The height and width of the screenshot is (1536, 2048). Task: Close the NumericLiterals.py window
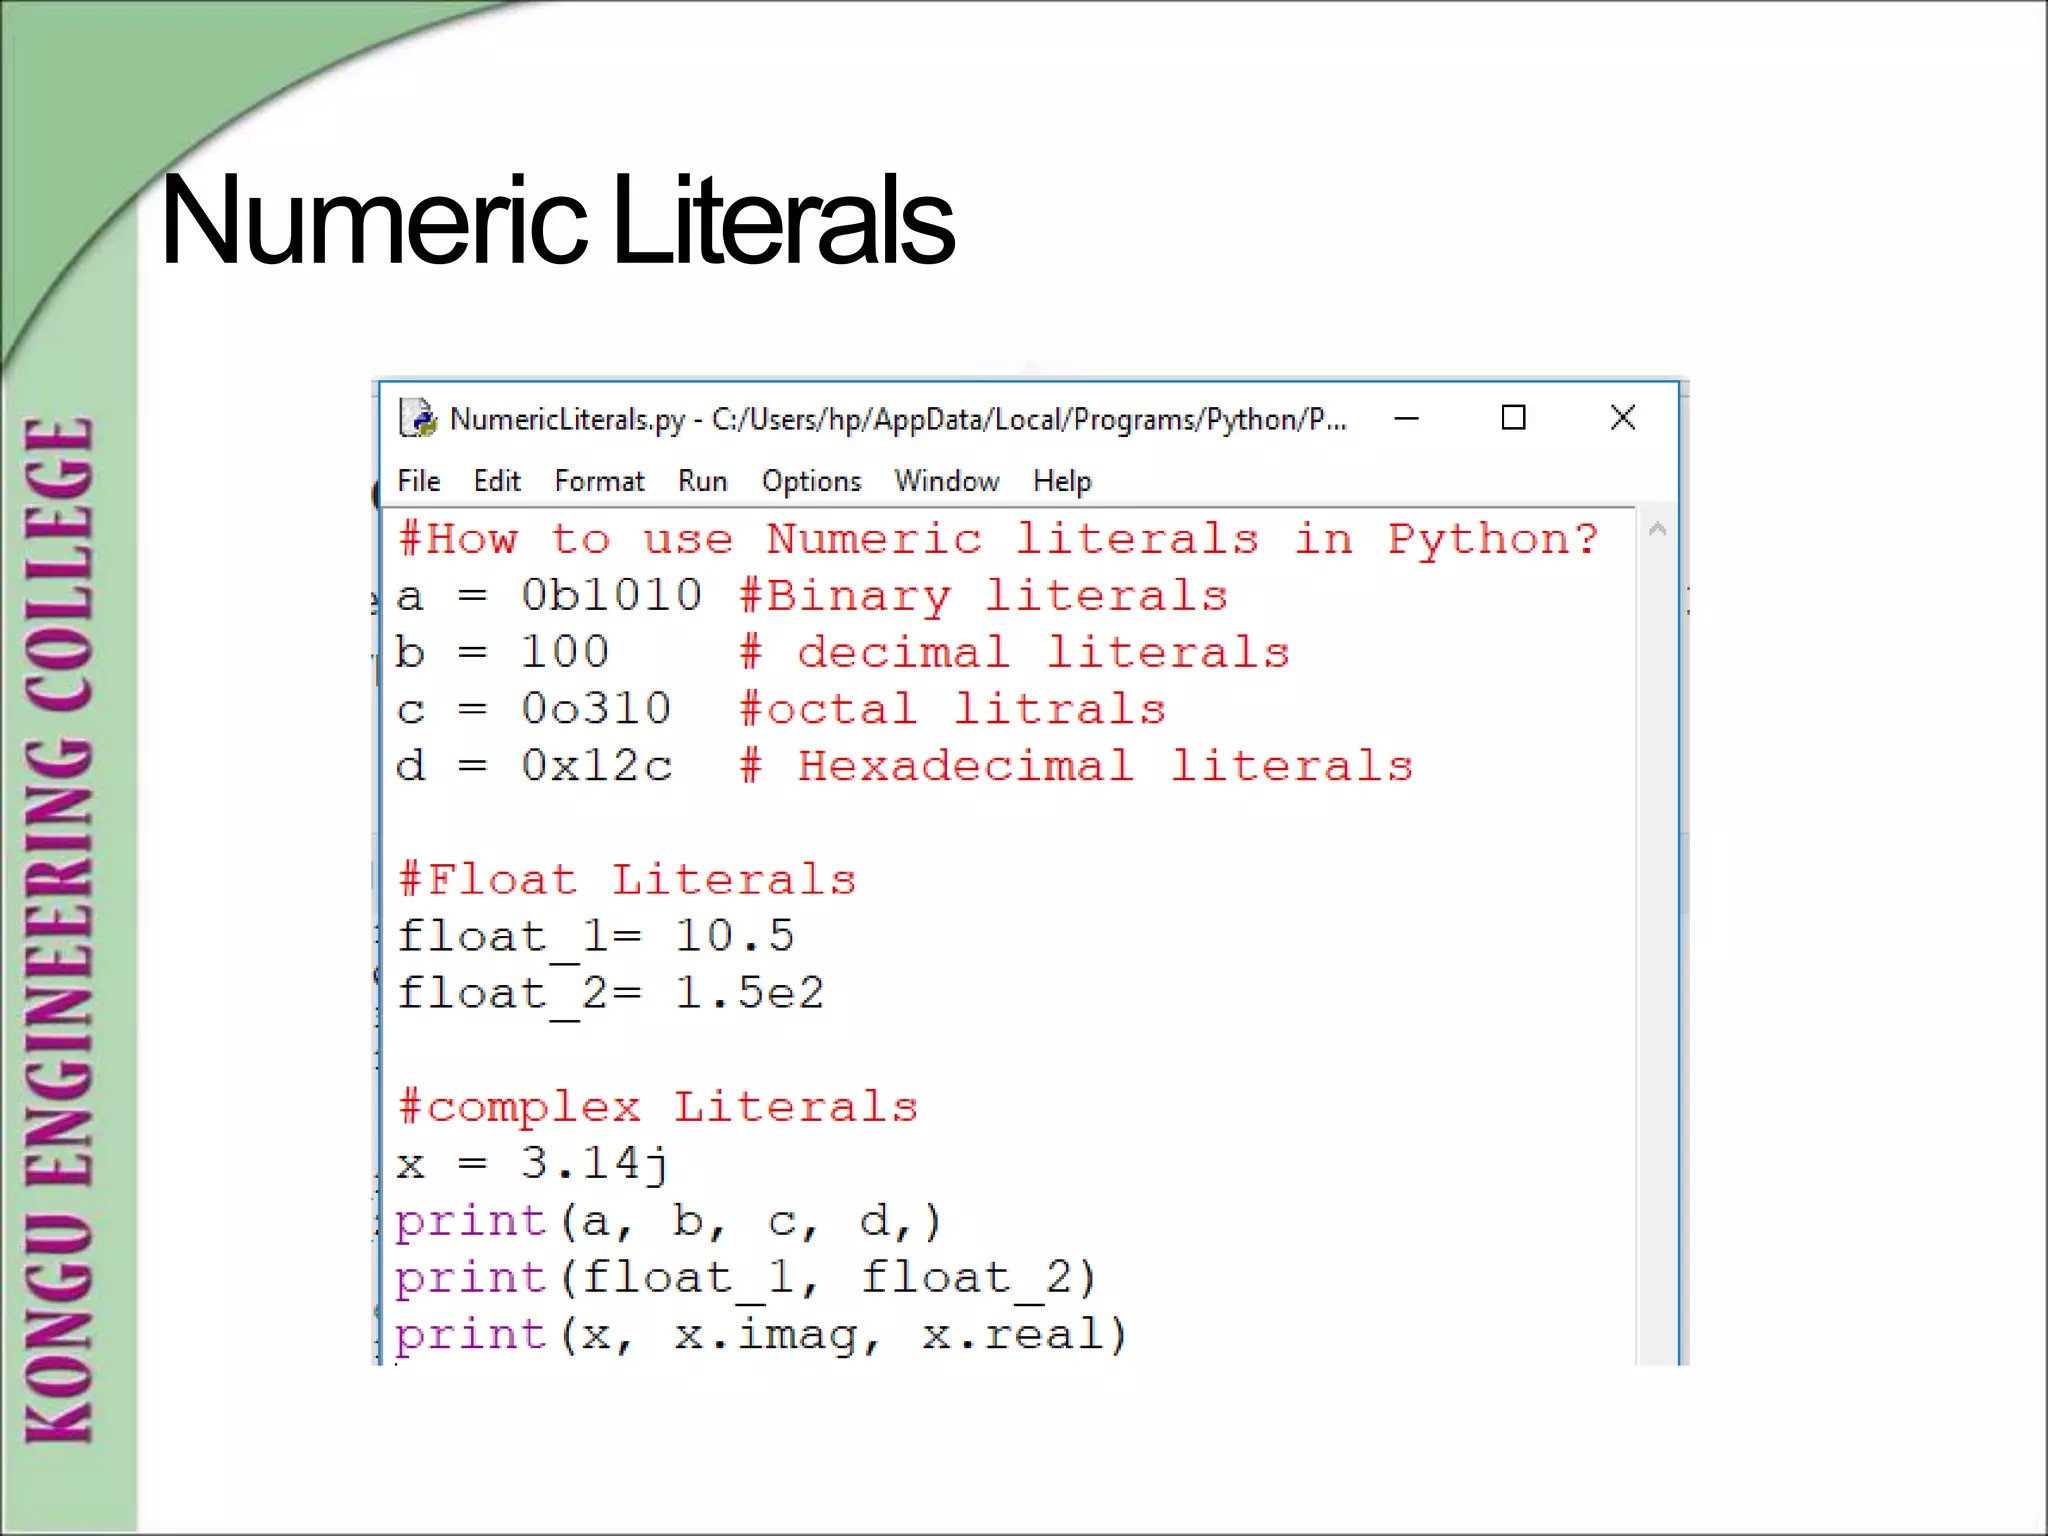(1622, 418)
